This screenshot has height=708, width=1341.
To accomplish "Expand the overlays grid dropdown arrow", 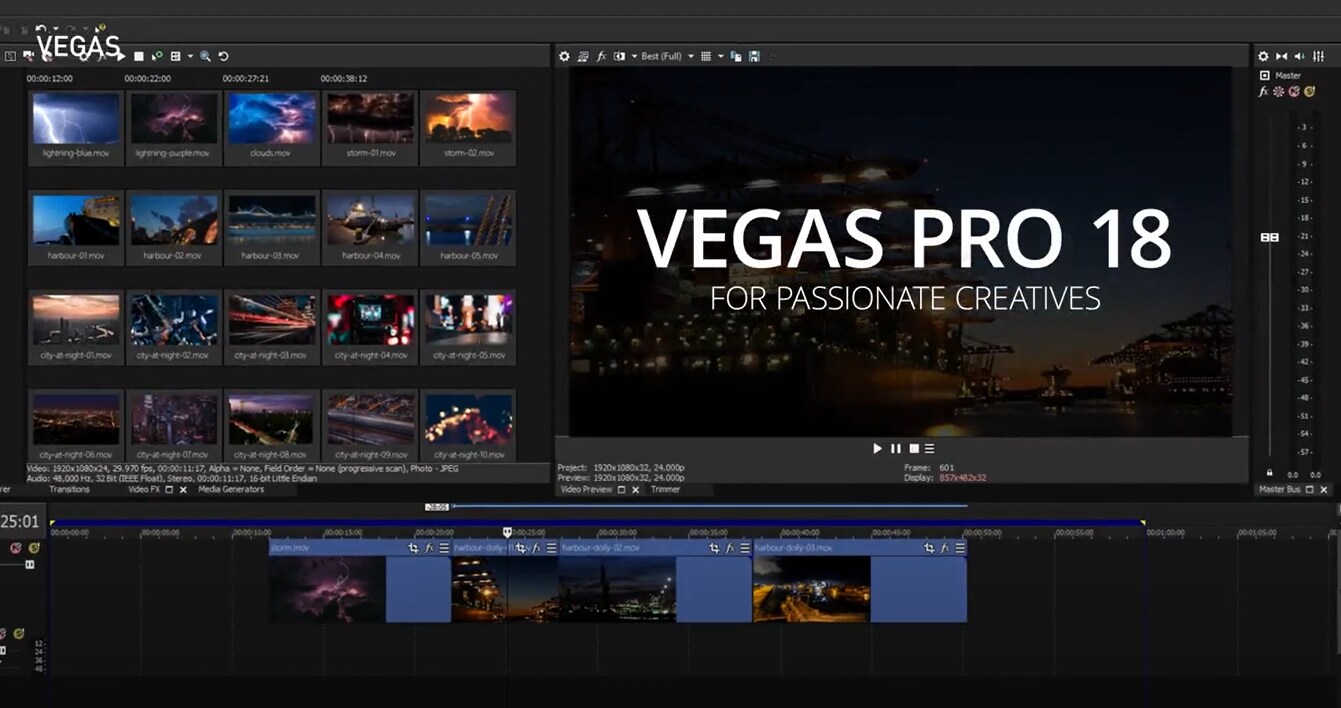I will 720,57.
